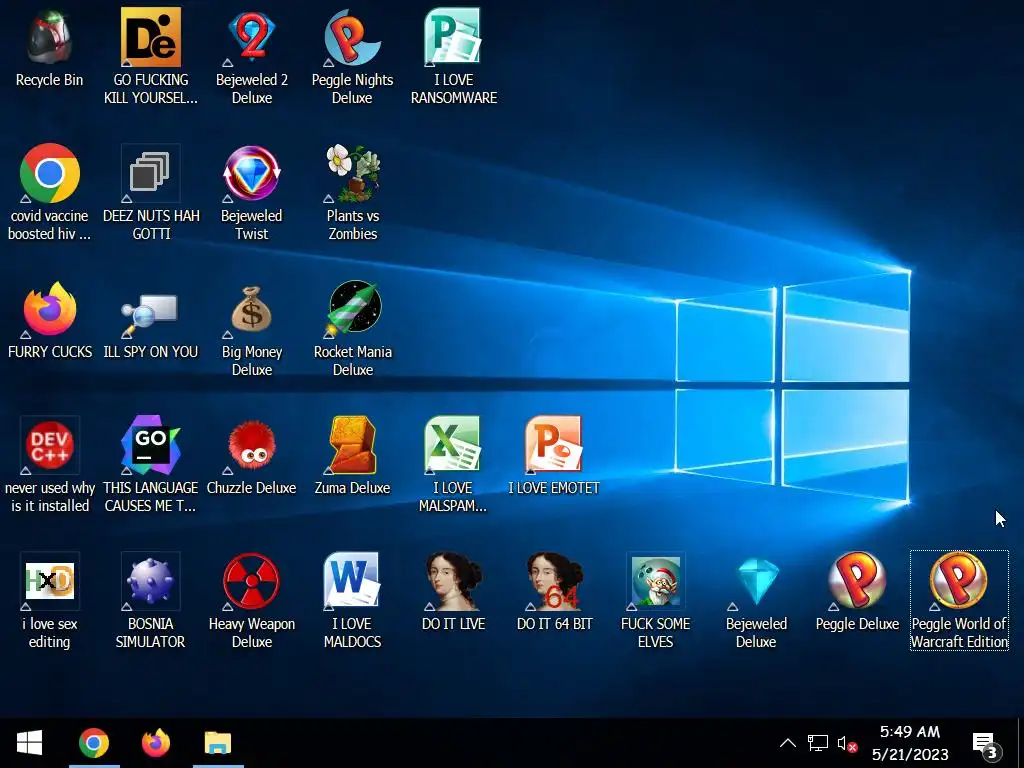The image size is (1024, 768).
Task: Select the Santa elf game shortcut icon
Action: tap(656, 581)
